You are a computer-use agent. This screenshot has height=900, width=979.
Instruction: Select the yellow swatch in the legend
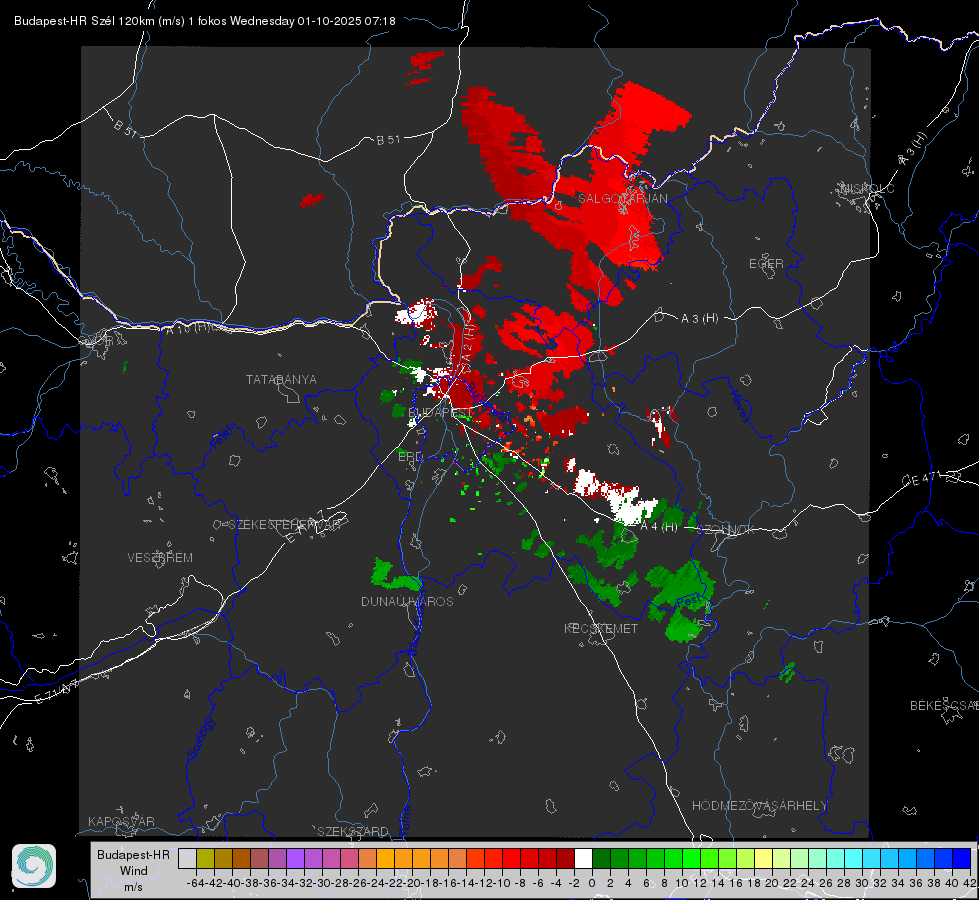764,858
